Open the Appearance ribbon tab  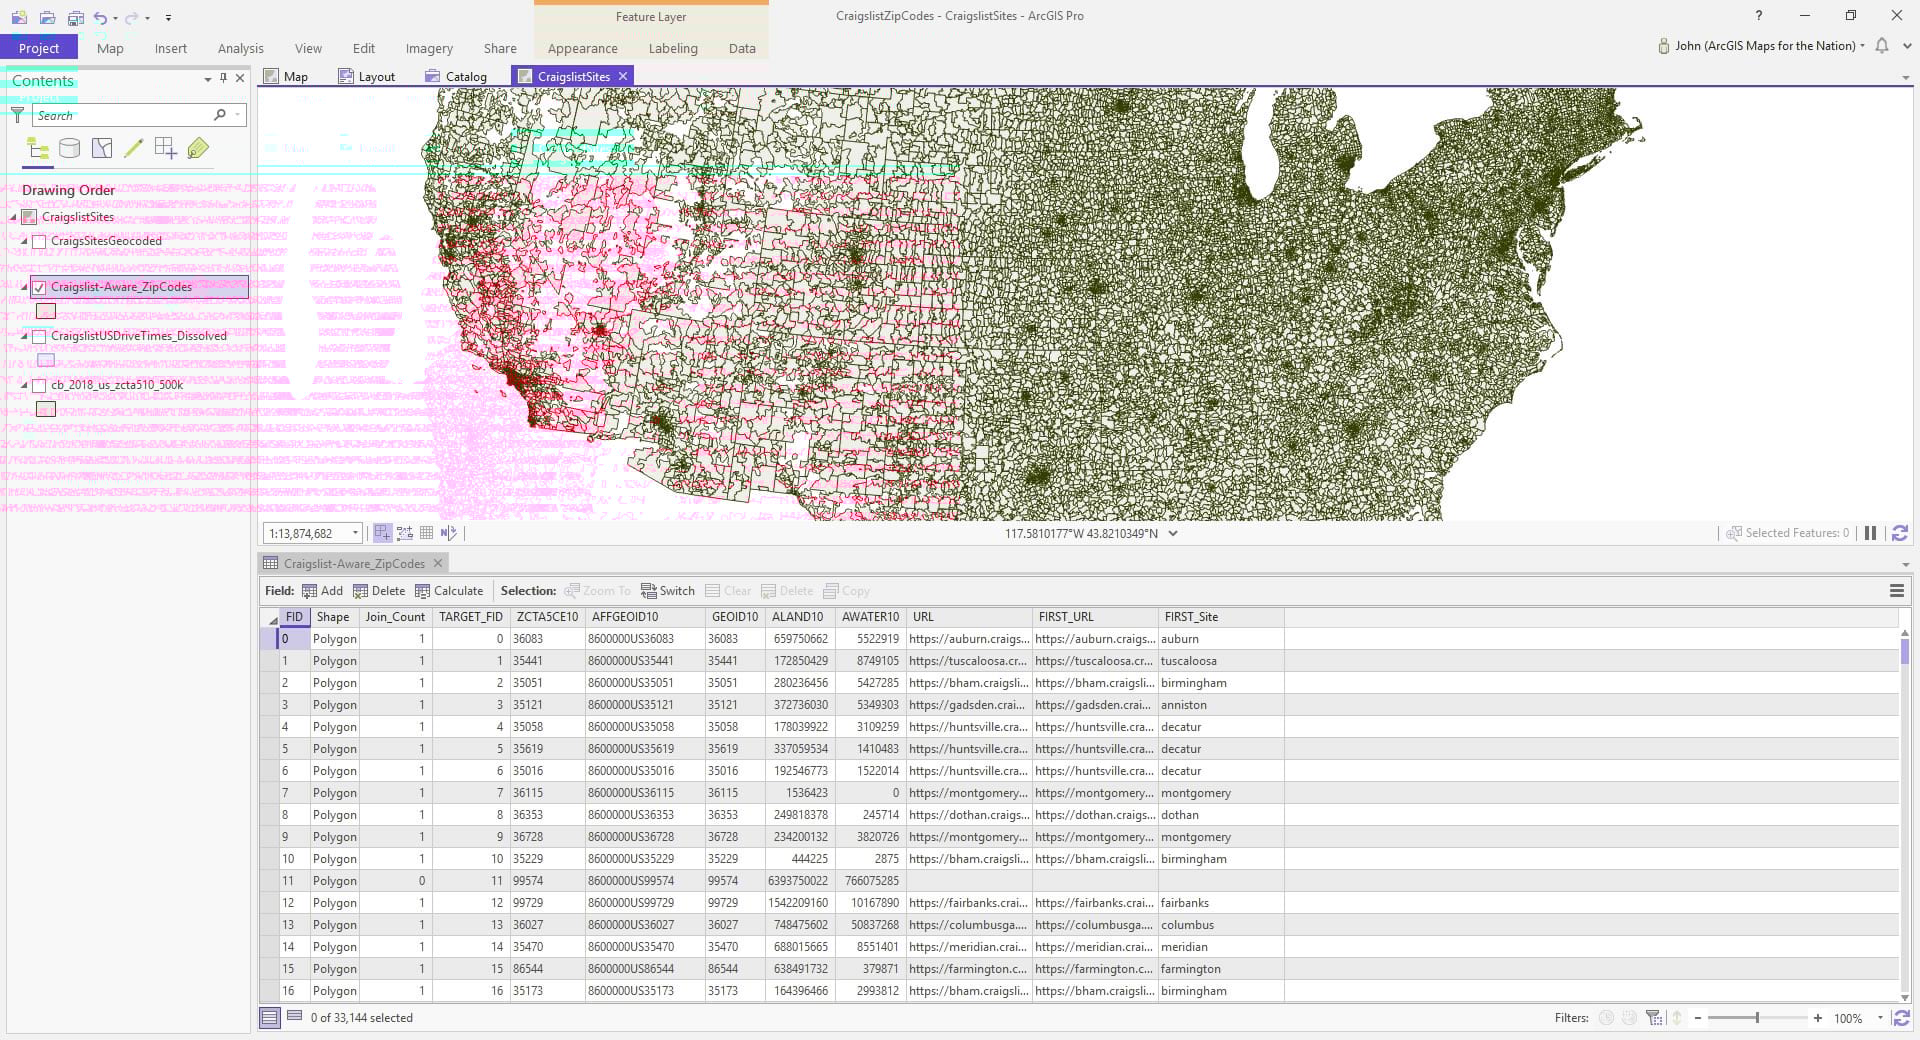pos(583,48)
